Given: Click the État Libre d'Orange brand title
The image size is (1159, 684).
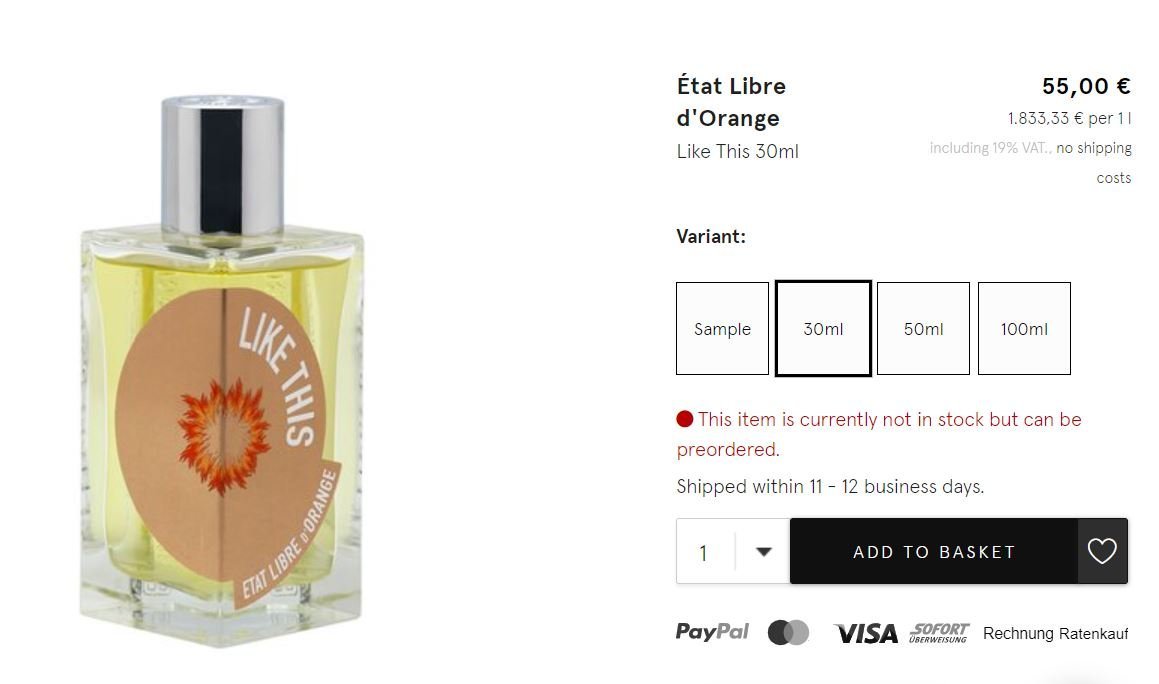Looking at the screenshot, I should click(x=731, y=102).
